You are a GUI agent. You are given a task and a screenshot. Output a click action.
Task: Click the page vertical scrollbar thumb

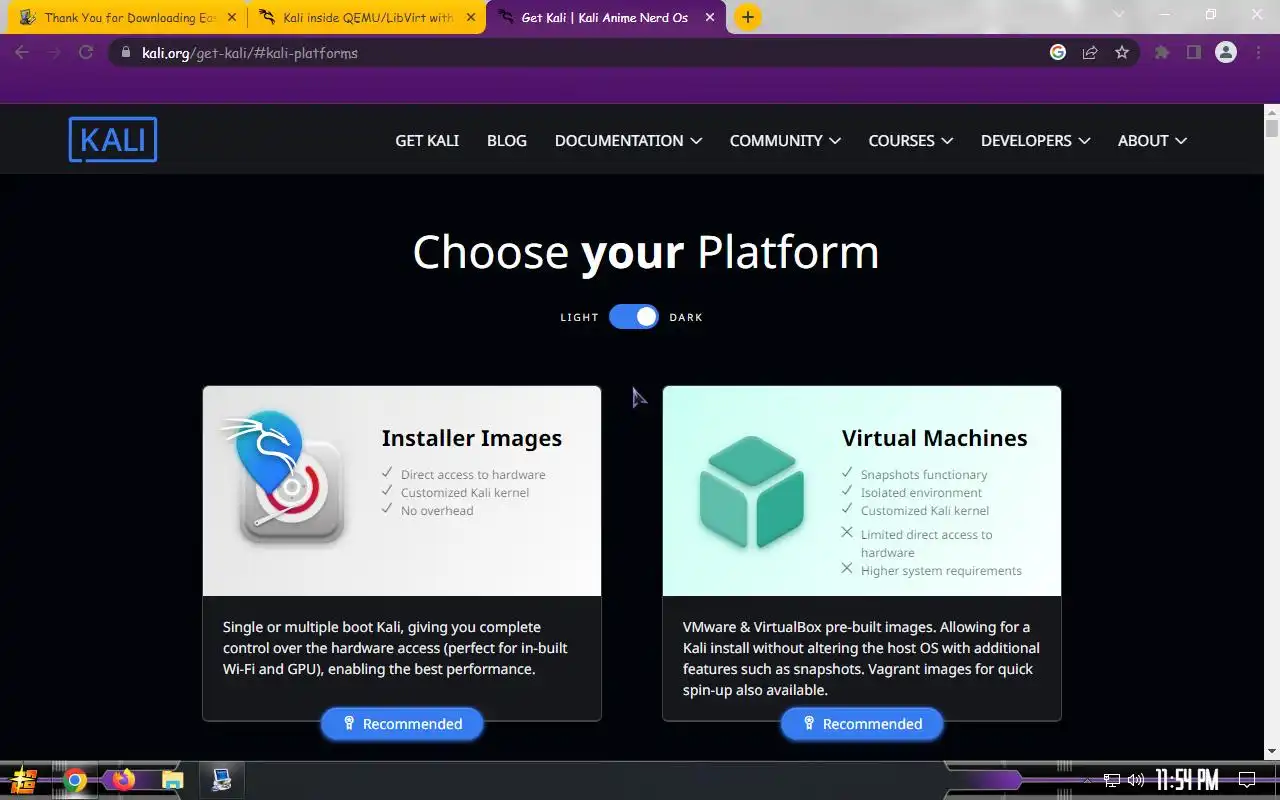point(1272,128)
